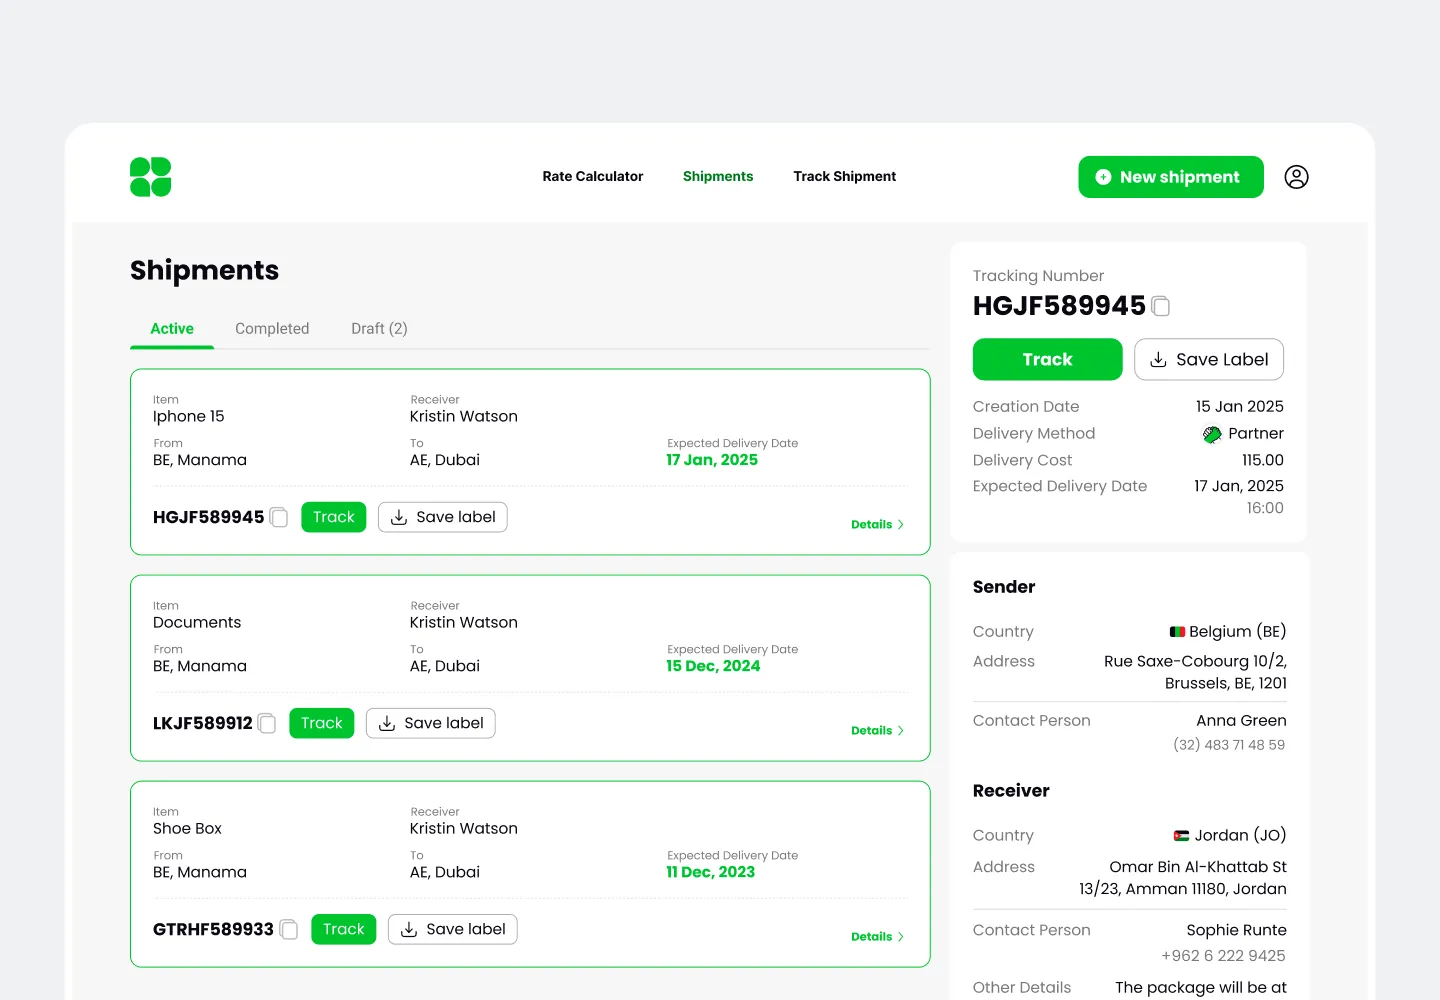Click the Belgium flag icon
Image resolution: width=1440 pixels, height=1000 pixels.
pyautogui.click(x=1177, y=632)
